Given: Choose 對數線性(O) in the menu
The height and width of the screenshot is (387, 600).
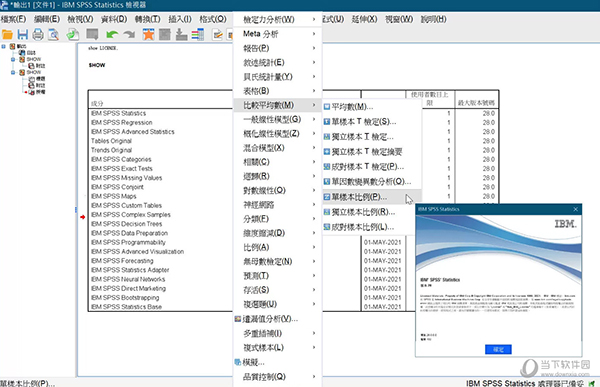Looking at the screenshot, I should [277, 190].
